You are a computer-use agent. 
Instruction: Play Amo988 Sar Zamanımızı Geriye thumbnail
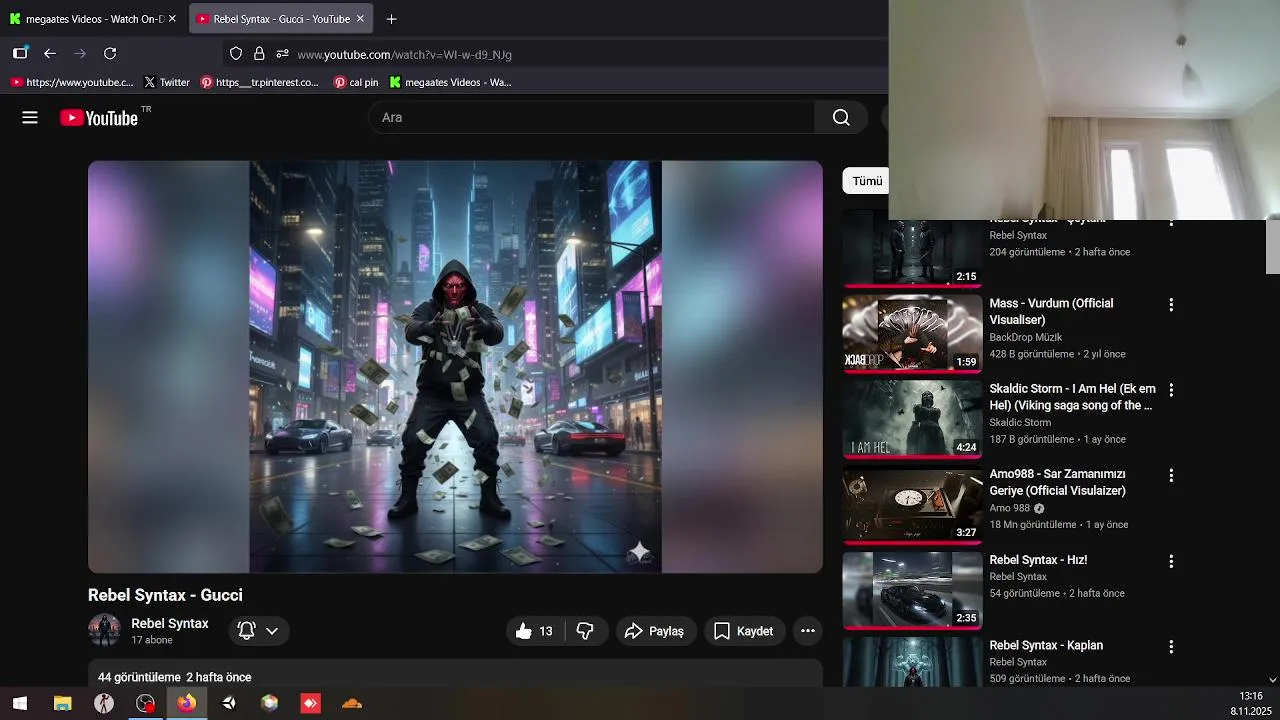[912, 505]
